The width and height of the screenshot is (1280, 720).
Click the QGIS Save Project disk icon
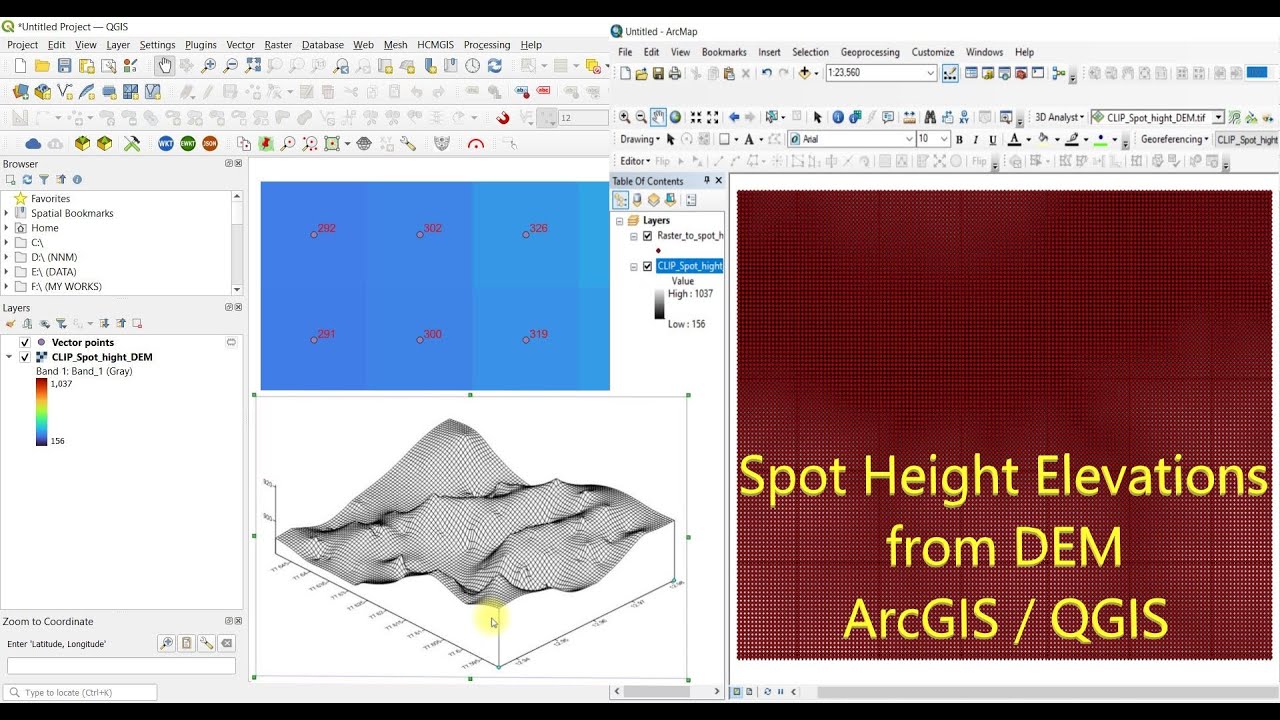point(64,66)
